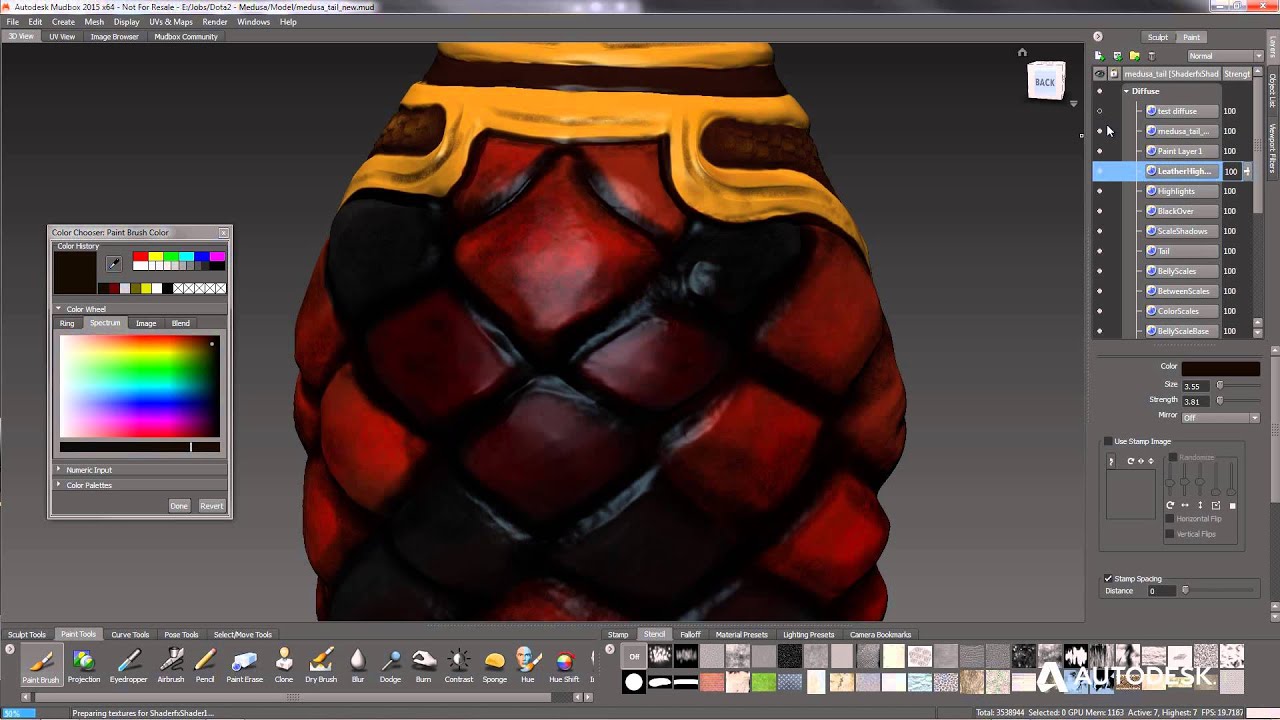Open the Viewport Filters side tab
1280x720 pixels.
tap(1273, 148)
